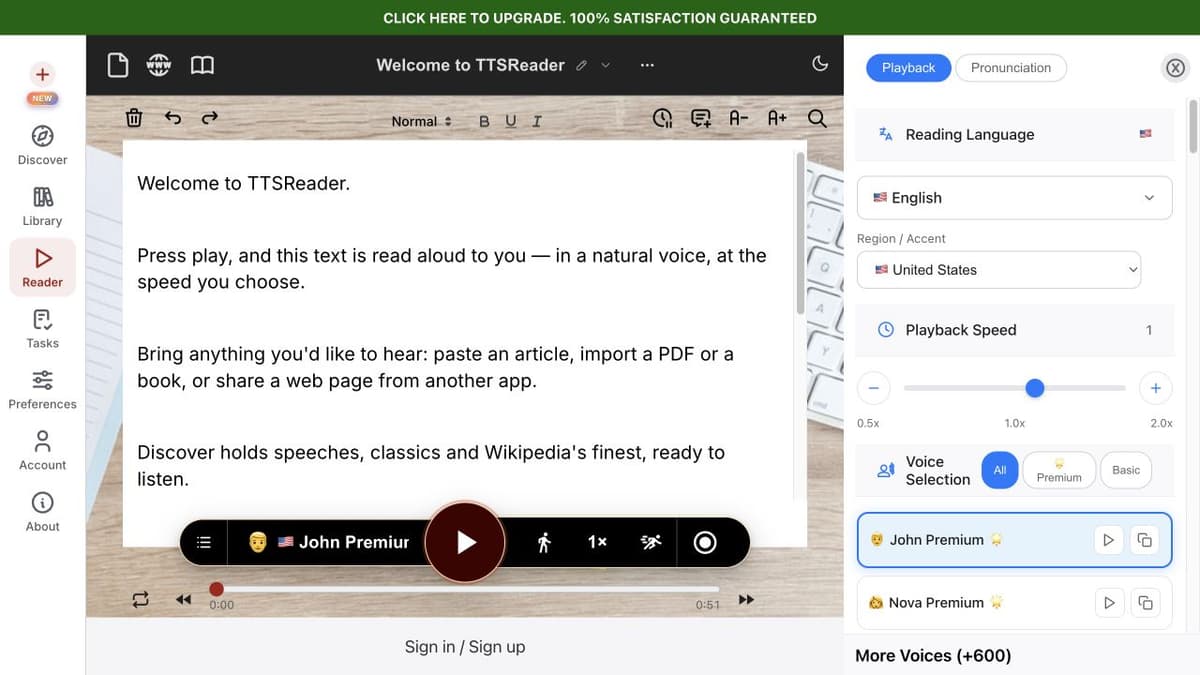The height and width of the screenshot is (675, 1200).
Task: Preview the John Premium voice
Action: (1108, 540)
